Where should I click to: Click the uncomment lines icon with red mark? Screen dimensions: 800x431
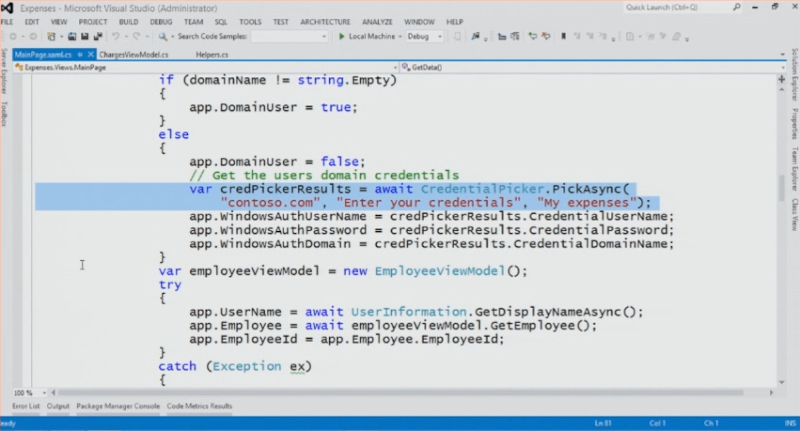pos(546,36)
